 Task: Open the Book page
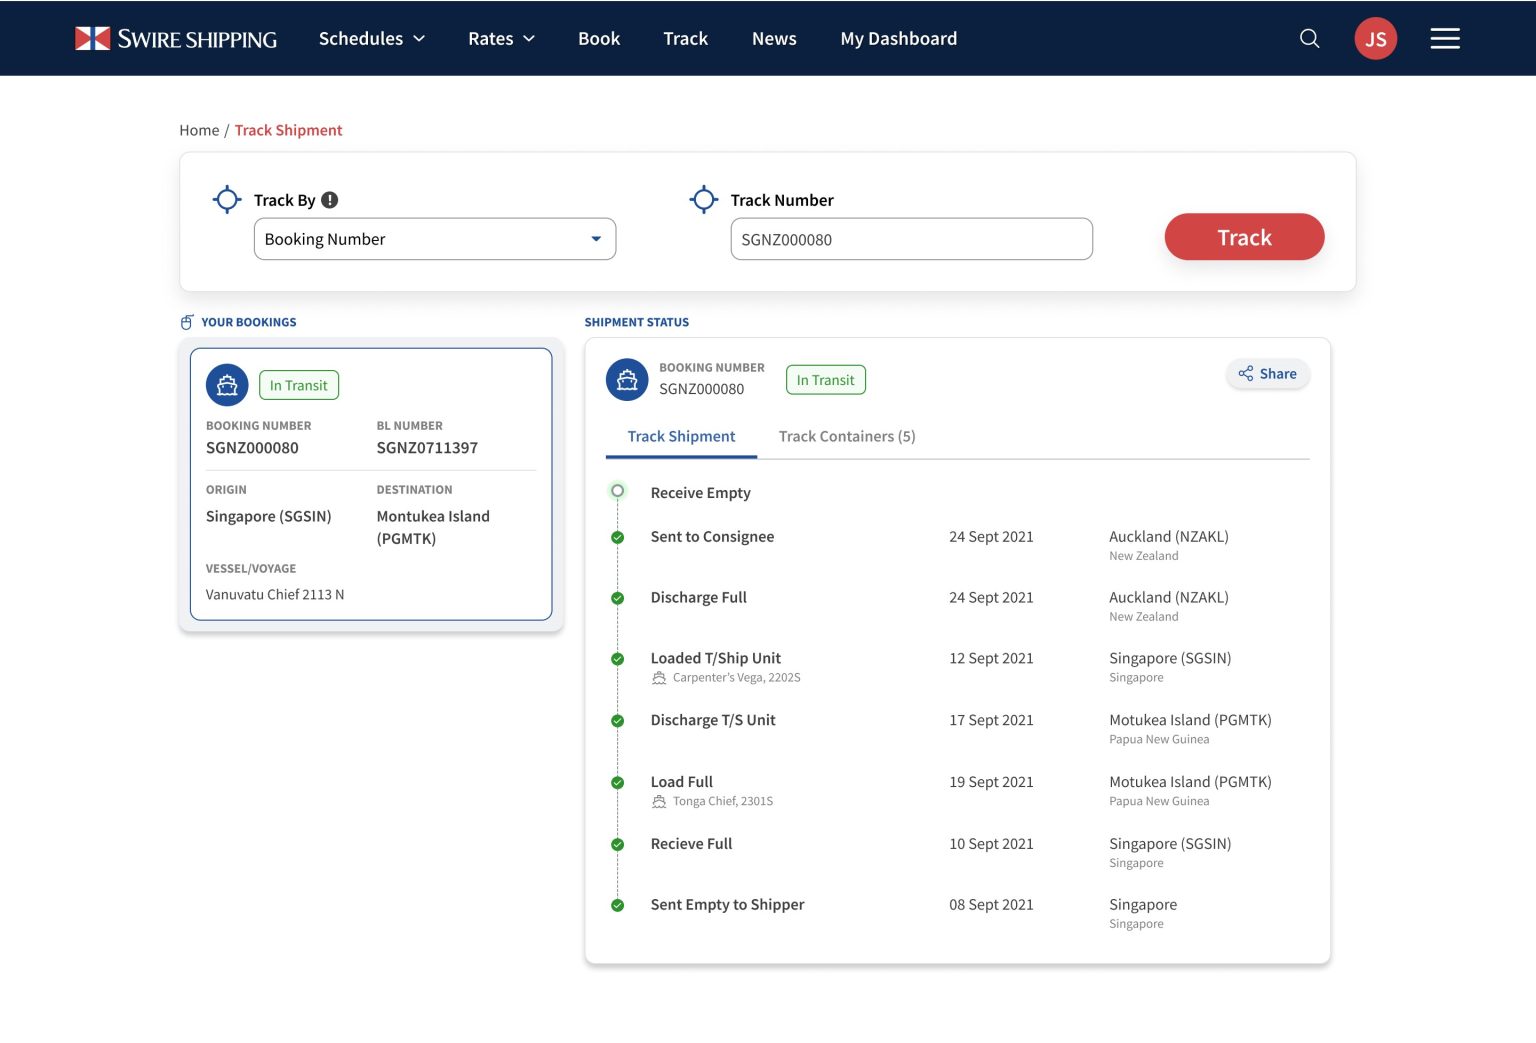coord(599,39)
